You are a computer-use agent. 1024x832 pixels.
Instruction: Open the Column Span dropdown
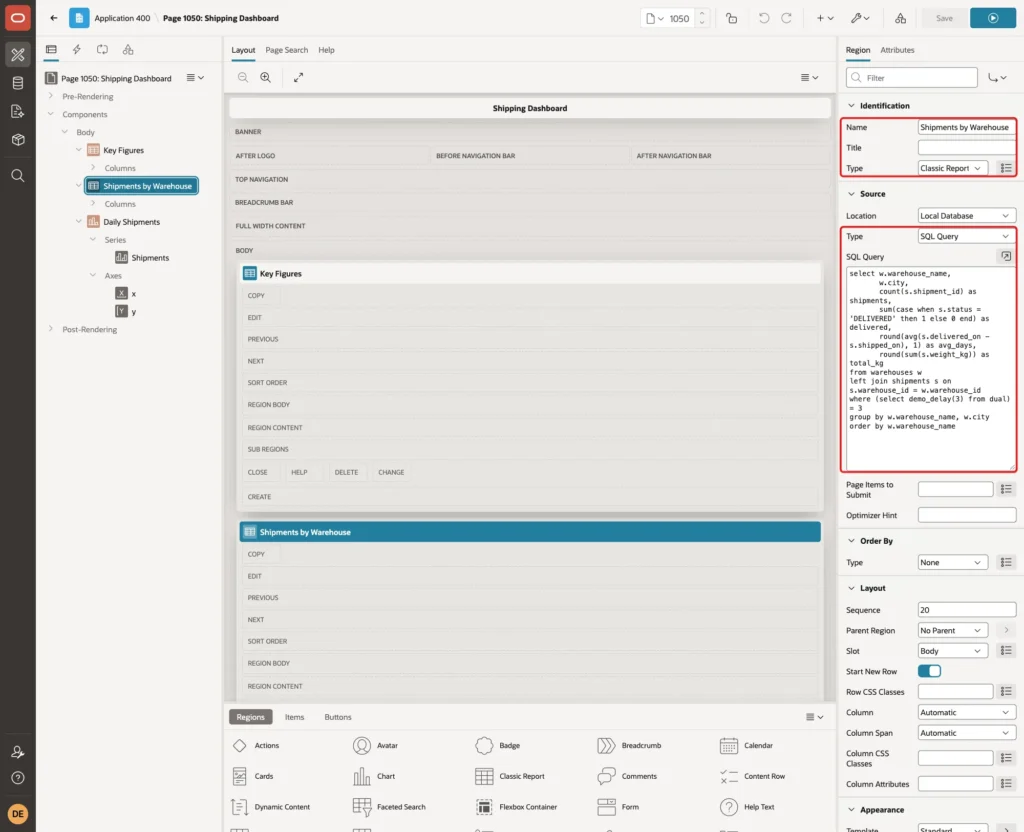[x=967, y=733]
